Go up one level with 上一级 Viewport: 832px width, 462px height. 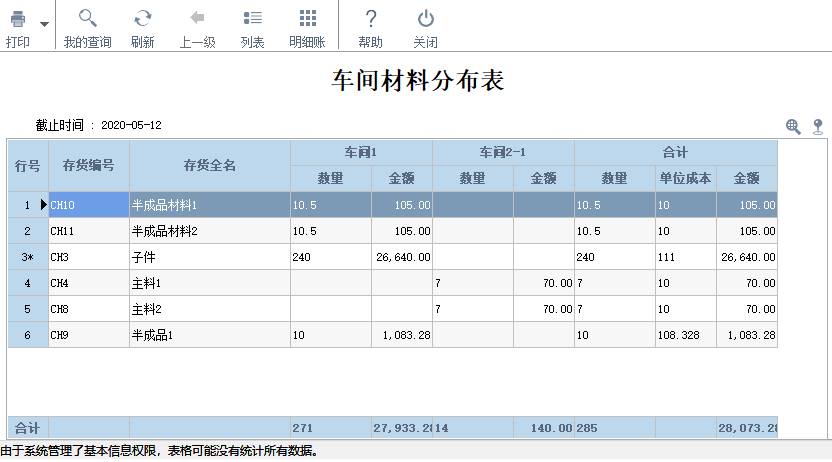point(197,18)
